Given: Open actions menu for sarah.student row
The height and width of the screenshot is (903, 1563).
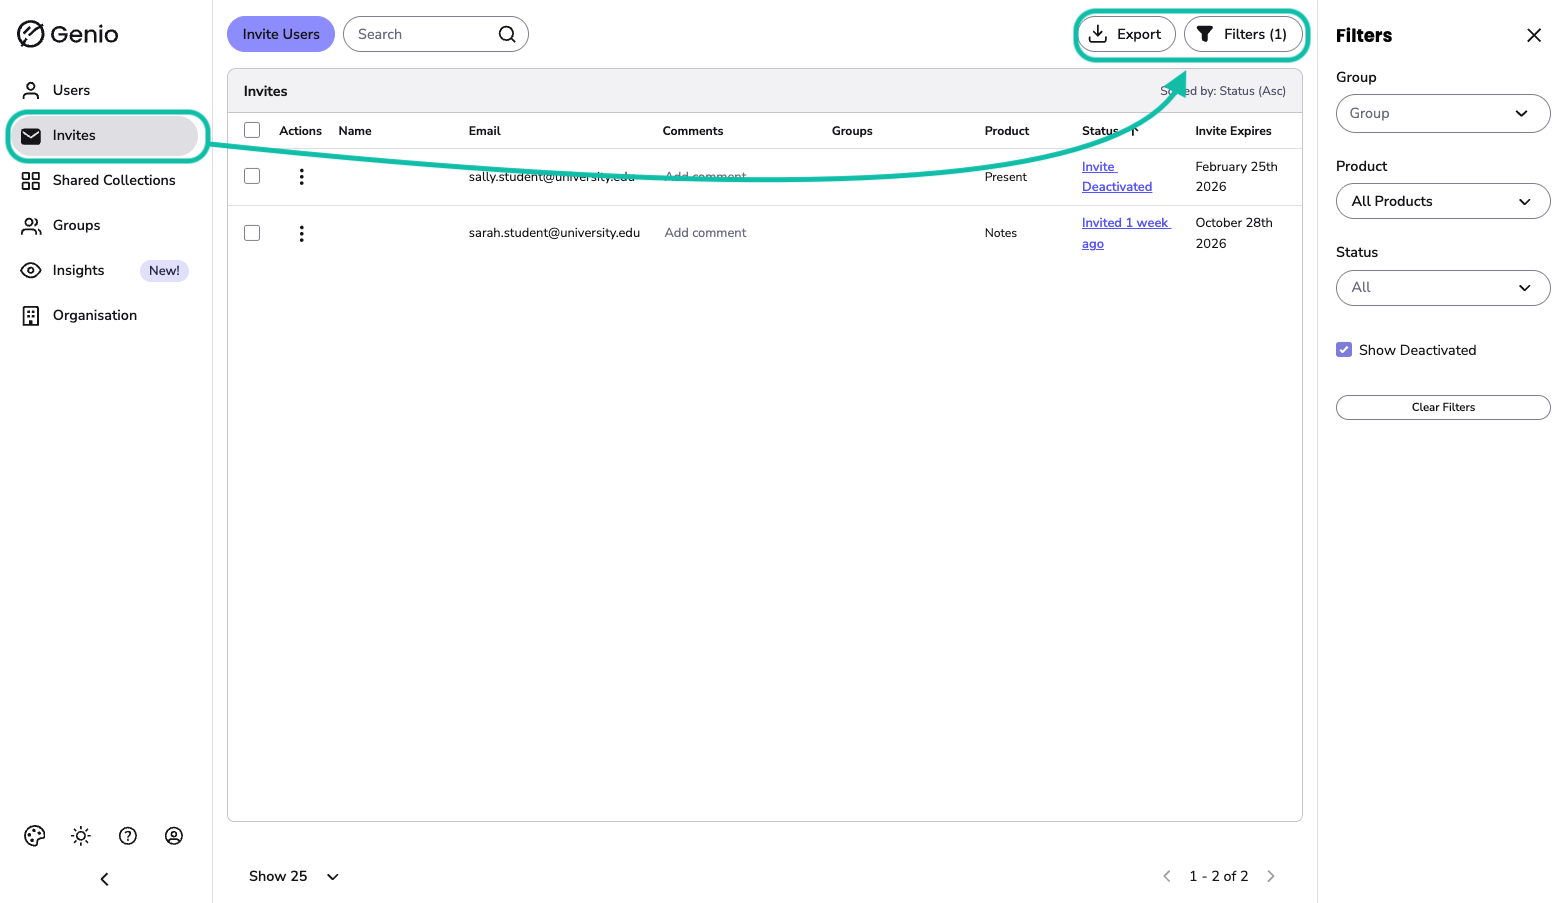Looking at the screenshot, I should [301, 233].
